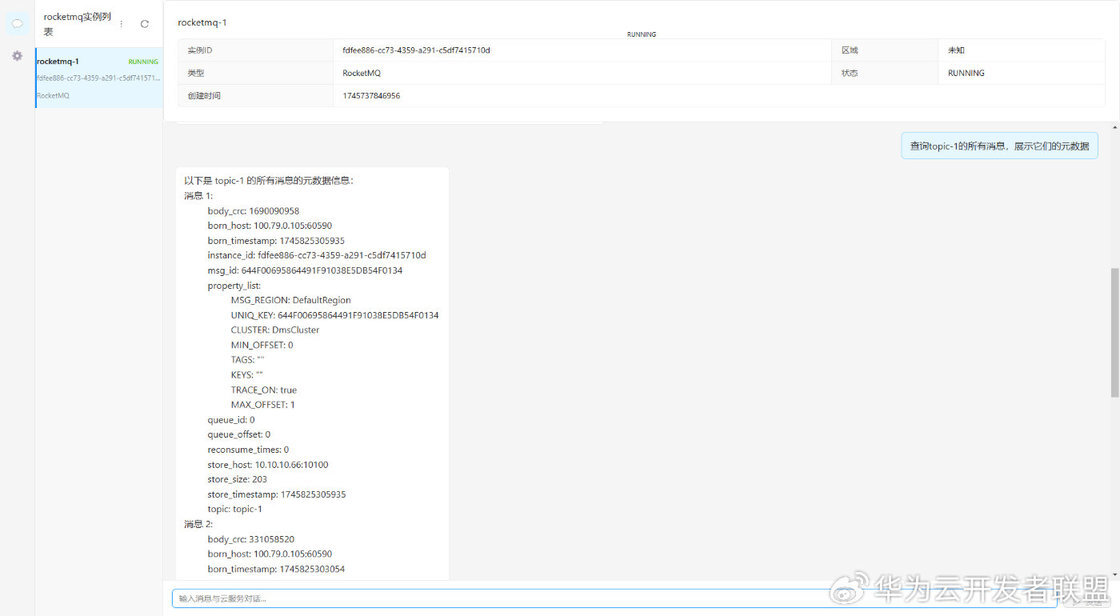The width and height of the screenshot is (1120, 616).
Task: Click the KEYS property line
Action: click(x=246, y=375)
